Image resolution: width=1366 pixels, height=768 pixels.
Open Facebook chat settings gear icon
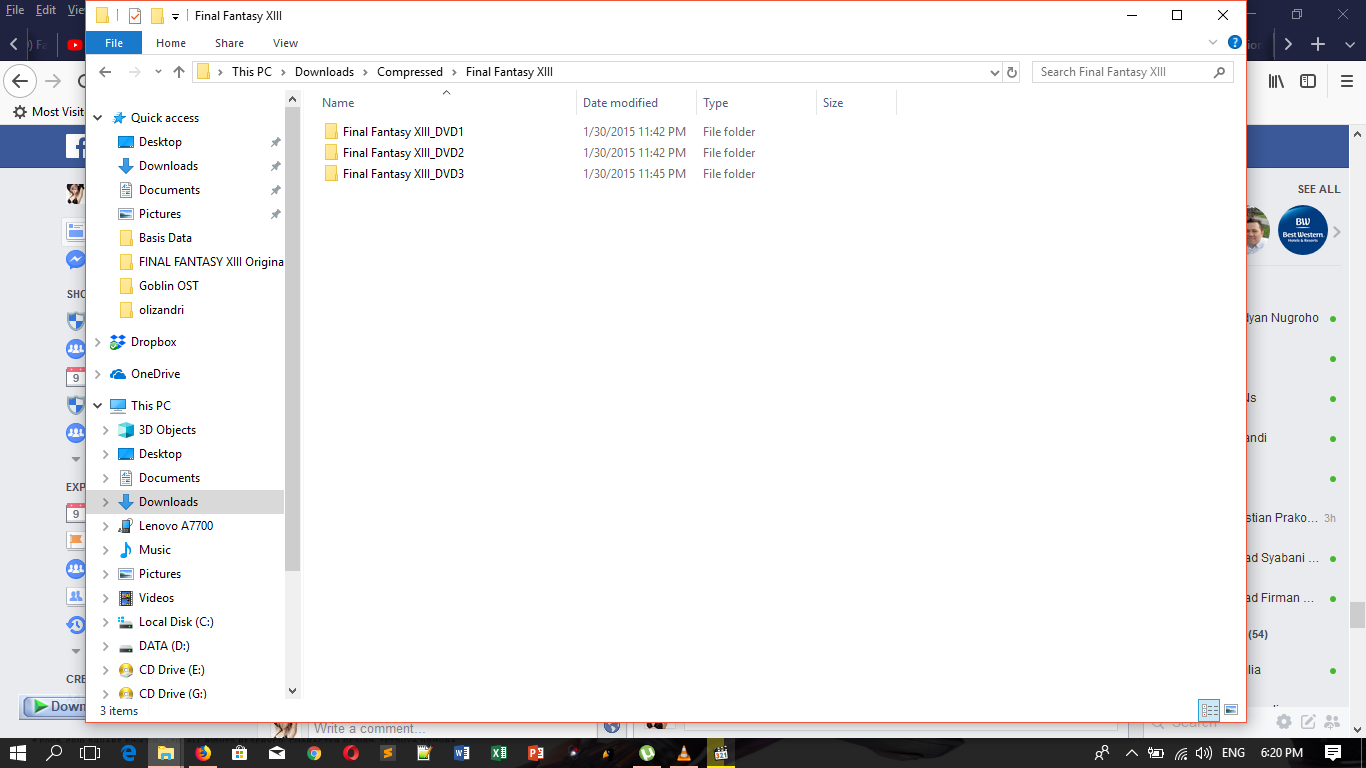(x=1283, y=721)
